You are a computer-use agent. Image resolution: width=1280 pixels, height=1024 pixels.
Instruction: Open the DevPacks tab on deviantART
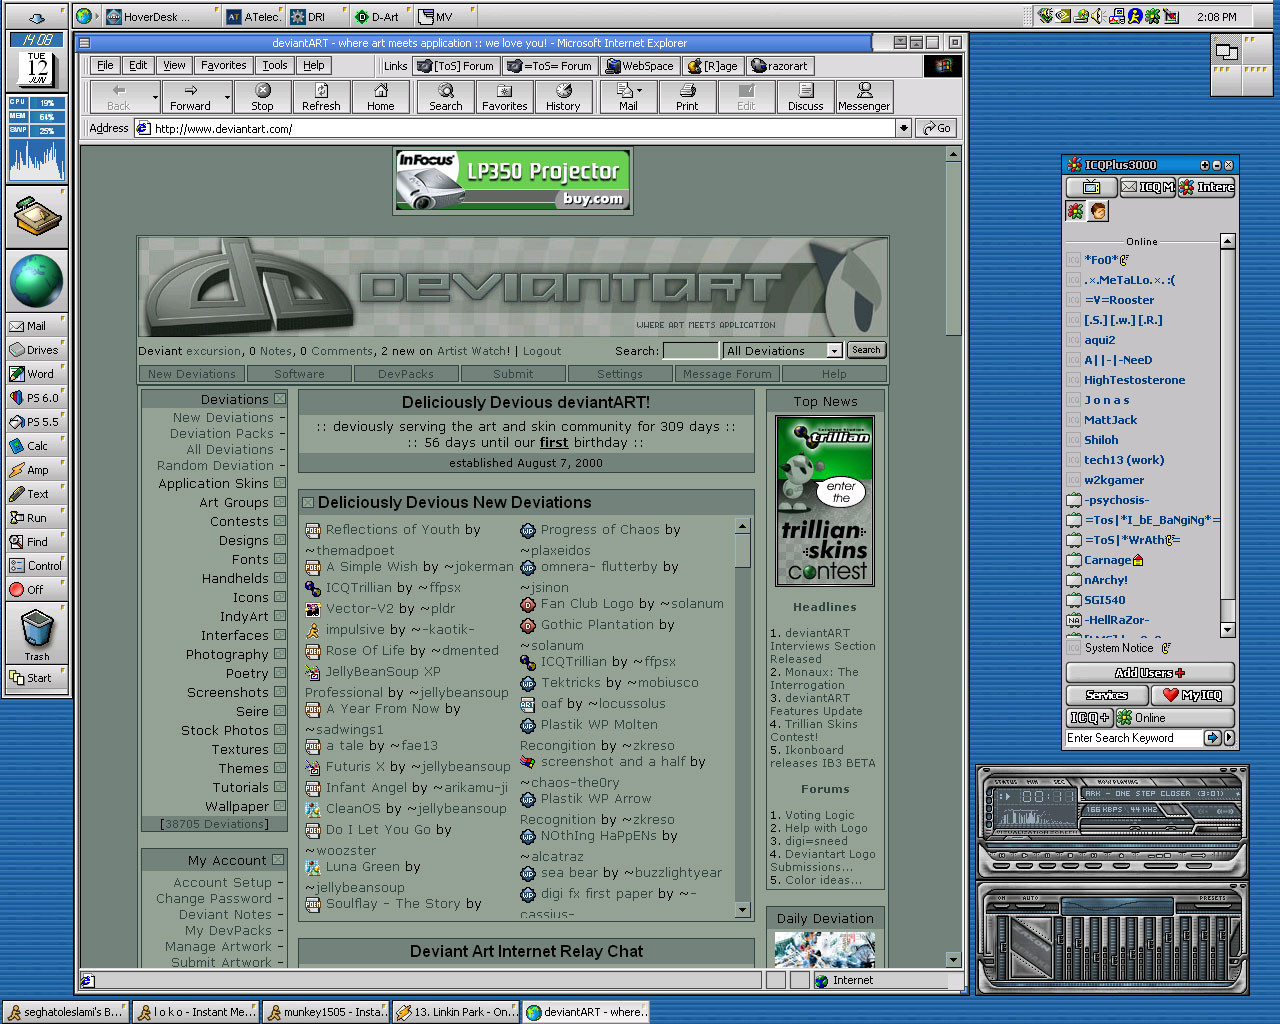point(406,374)
